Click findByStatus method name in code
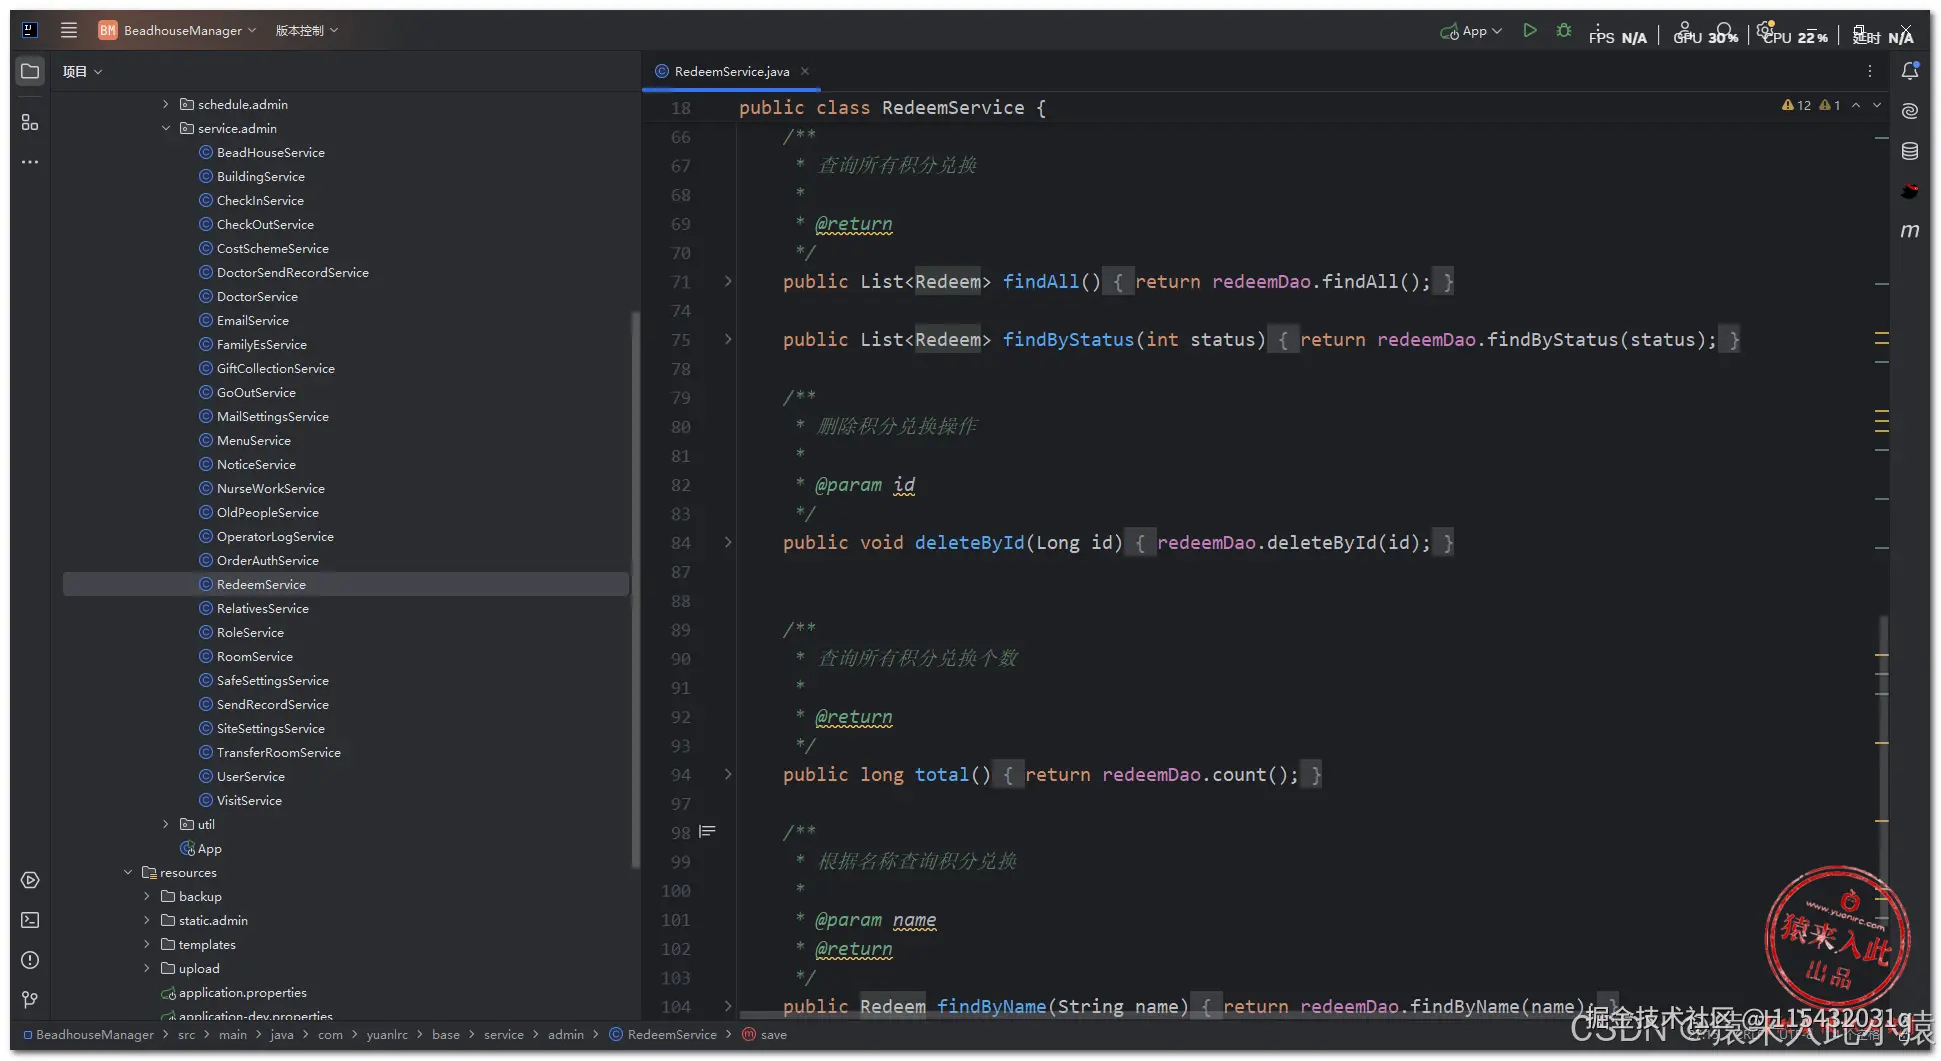This screenshot has width=1941, height=1061. [x=1068, y=340]
